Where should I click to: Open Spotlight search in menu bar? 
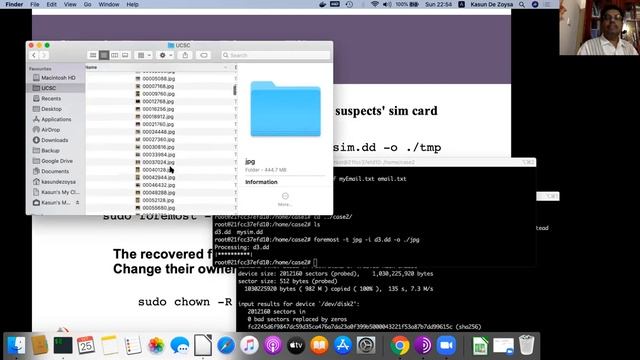[522, 4]
